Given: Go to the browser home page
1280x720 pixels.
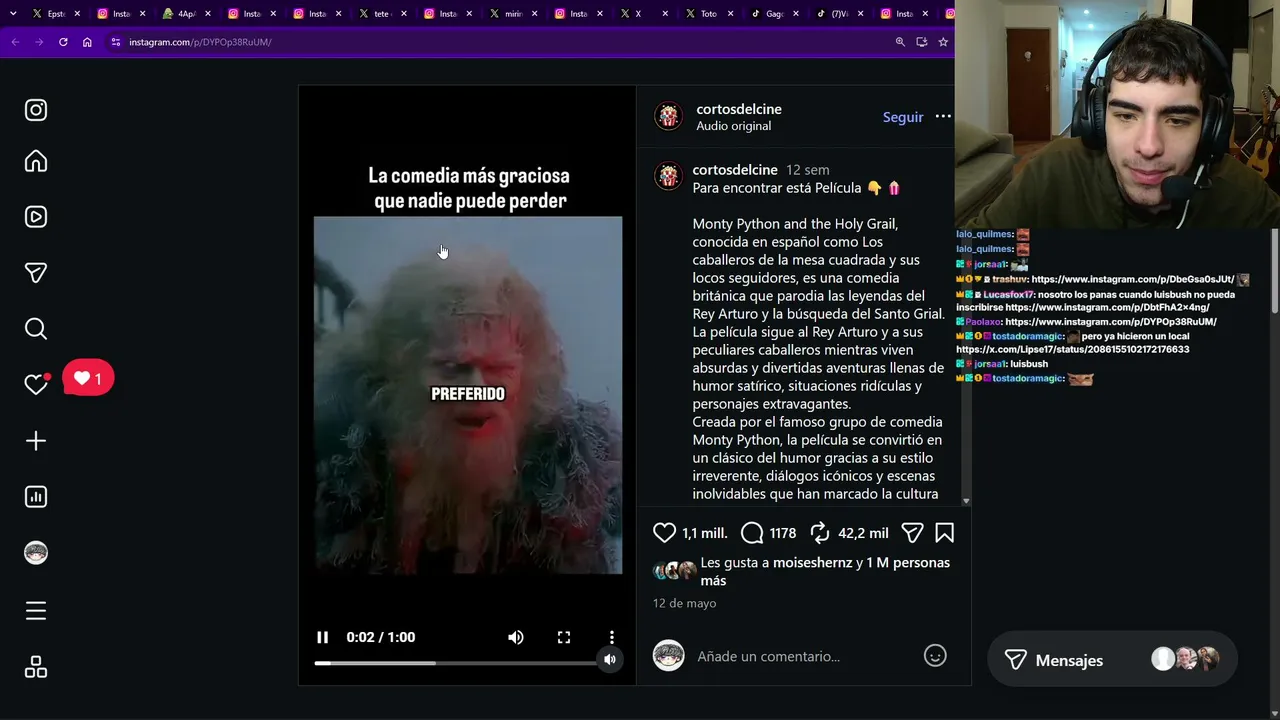Looking at the screenshot, I should (x=87, y=42).
